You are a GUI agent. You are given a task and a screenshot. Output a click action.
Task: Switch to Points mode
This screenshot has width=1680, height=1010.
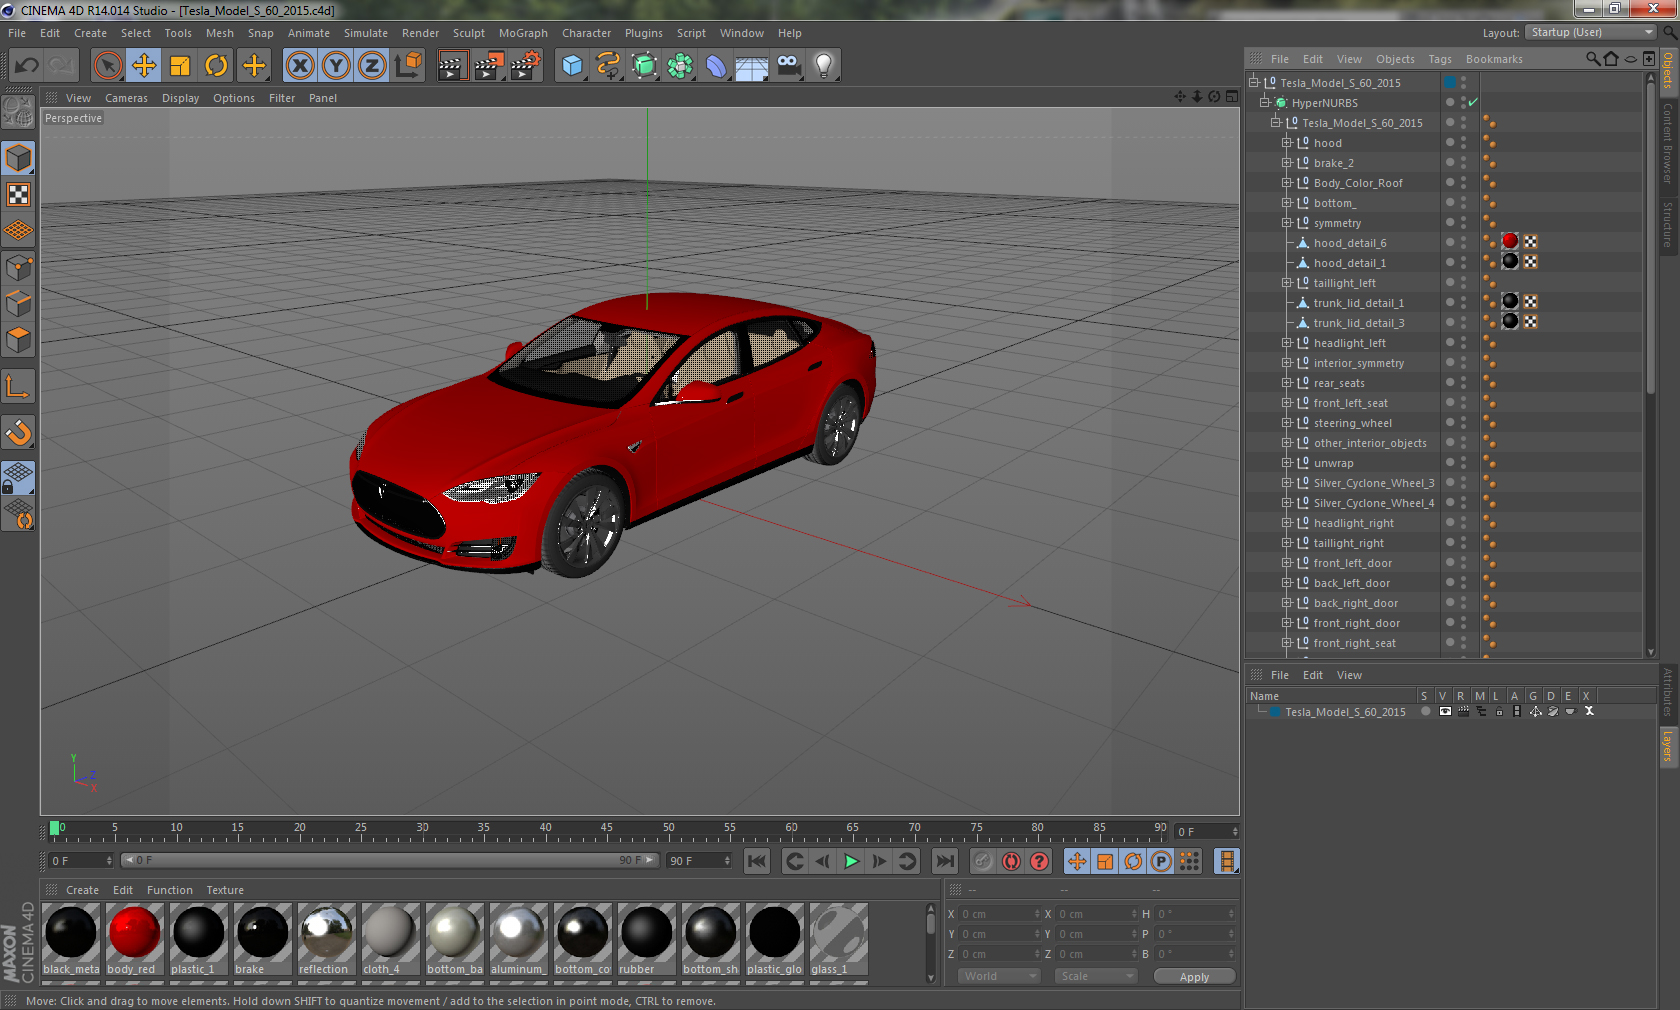click(19, 267)
